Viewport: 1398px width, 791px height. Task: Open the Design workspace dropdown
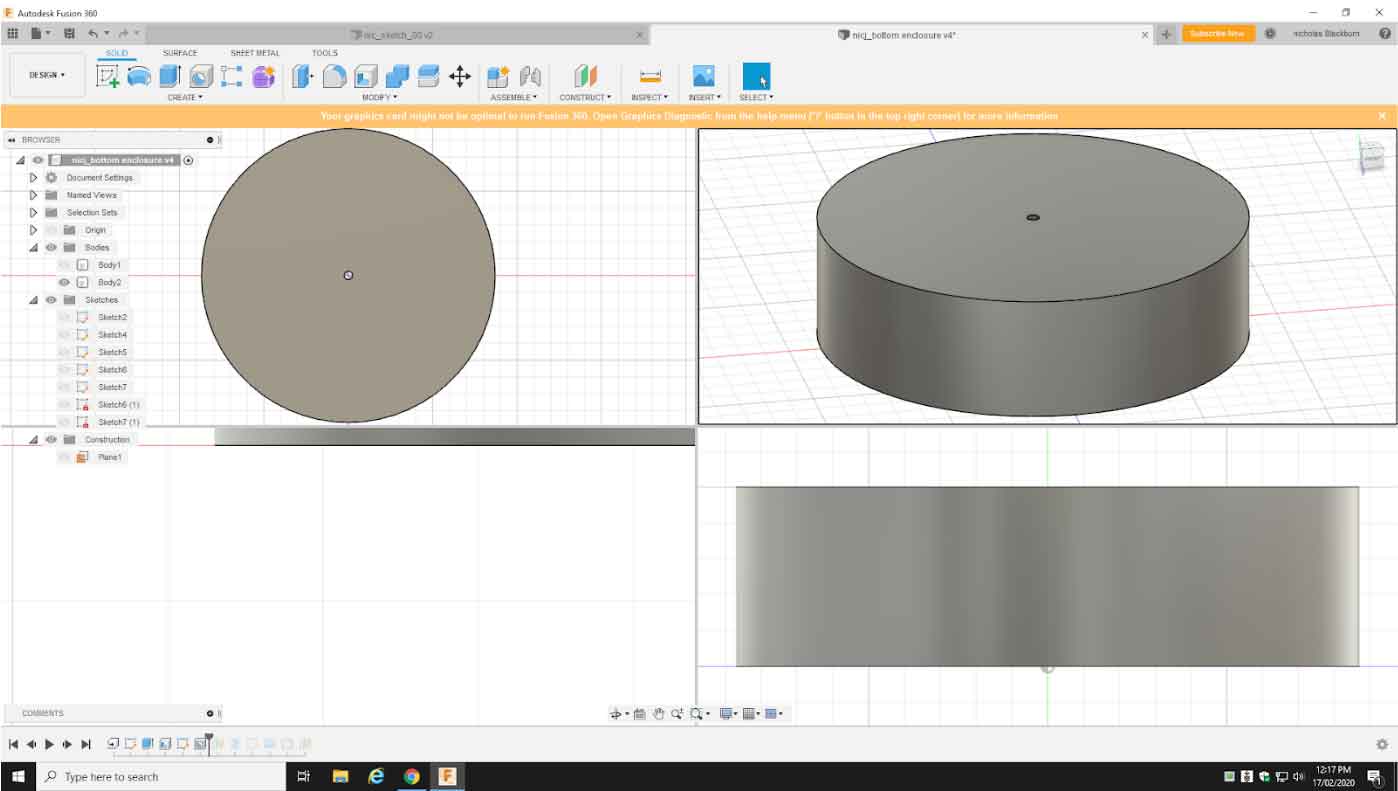click(47, 75)
